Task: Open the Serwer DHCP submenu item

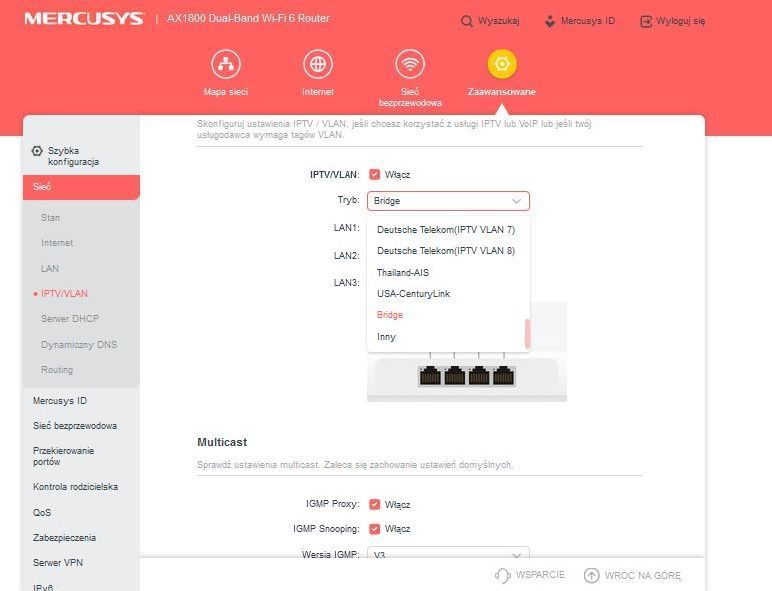Action: point(70,319)
